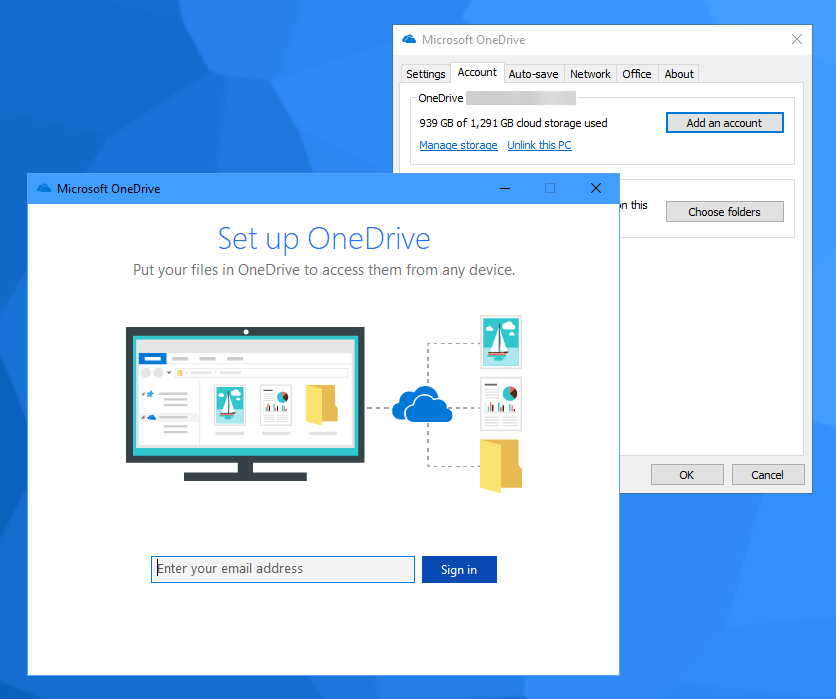
Task: Click the Put your files in OneDrive subtitle
Action: 324,270
